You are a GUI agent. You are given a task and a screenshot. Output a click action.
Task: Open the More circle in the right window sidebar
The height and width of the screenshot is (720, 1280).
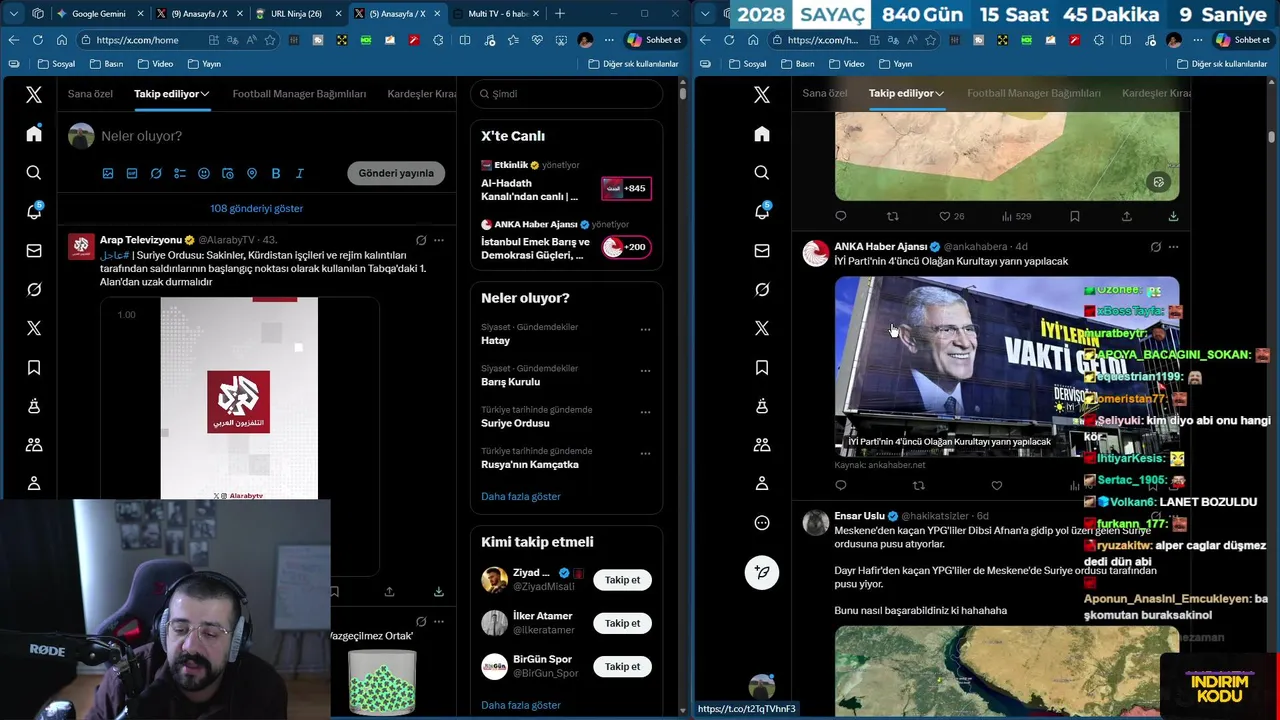pyautogui.click(x=762, y=522)
